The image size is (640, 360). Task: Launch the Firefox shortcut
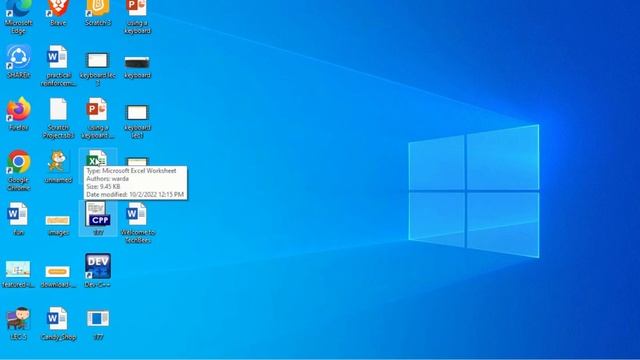pyautogui.click(x=18, y=109)
